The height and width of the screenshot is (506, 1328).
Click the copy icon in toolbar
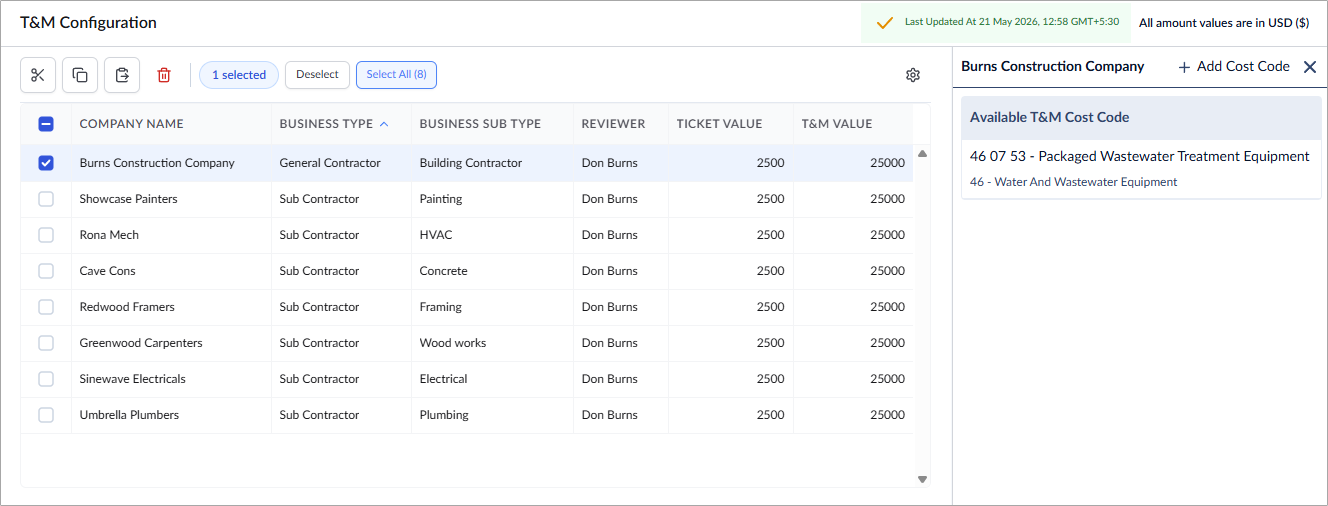80,75
